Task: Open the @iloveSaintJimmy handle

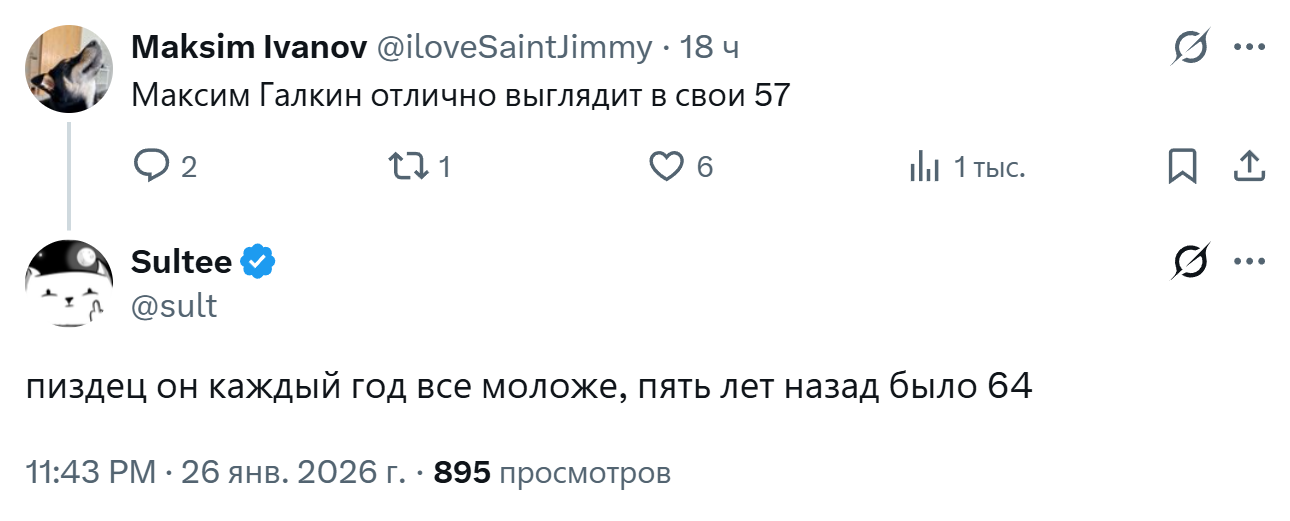Action: [513, 47]
